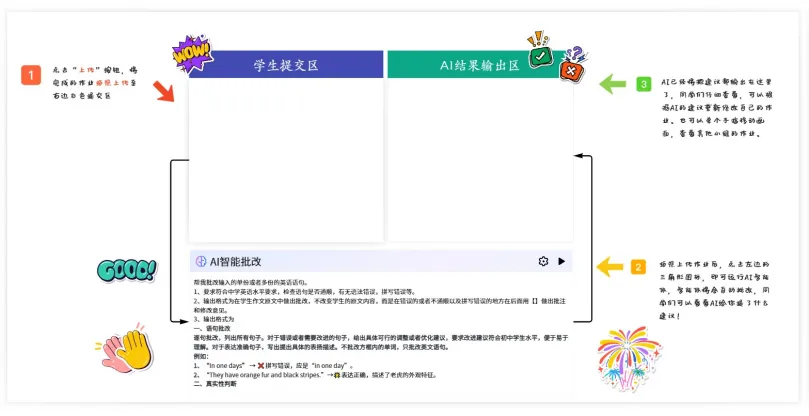809x416 pixels.
Task: Select the 学生提交区 header
Action: (x=286, y=65)
